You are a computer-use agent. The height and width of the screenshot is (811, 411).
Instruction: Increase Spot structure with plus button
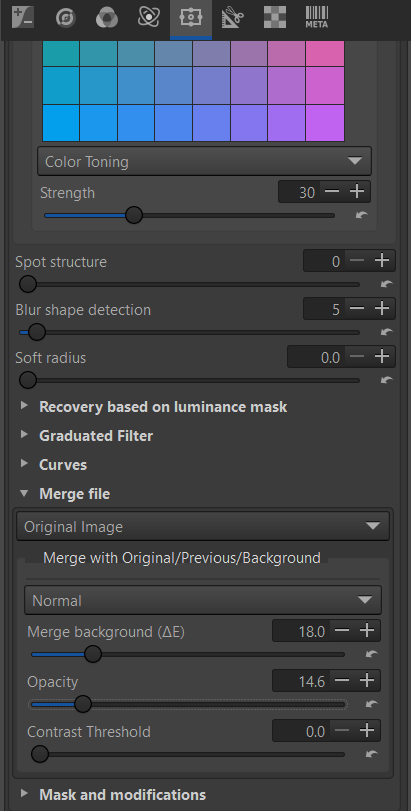tap(382, 261)
